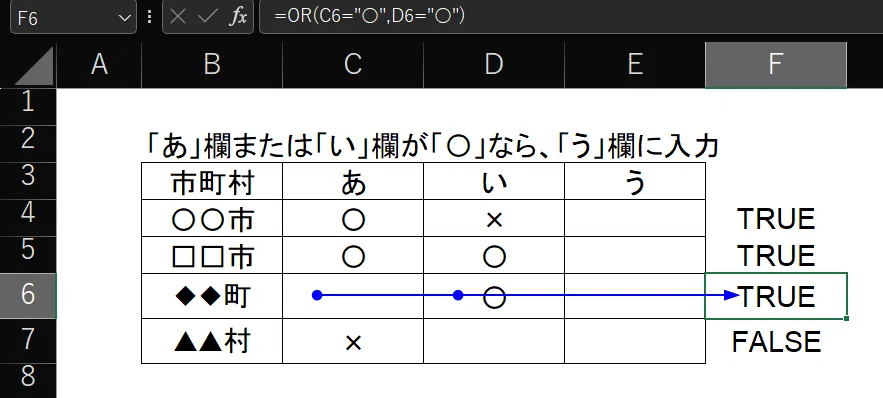The height and width of the screenshot is (398, 883).
Task: Click the fill handle of cell F6
Action: click(x=846, y=319)
